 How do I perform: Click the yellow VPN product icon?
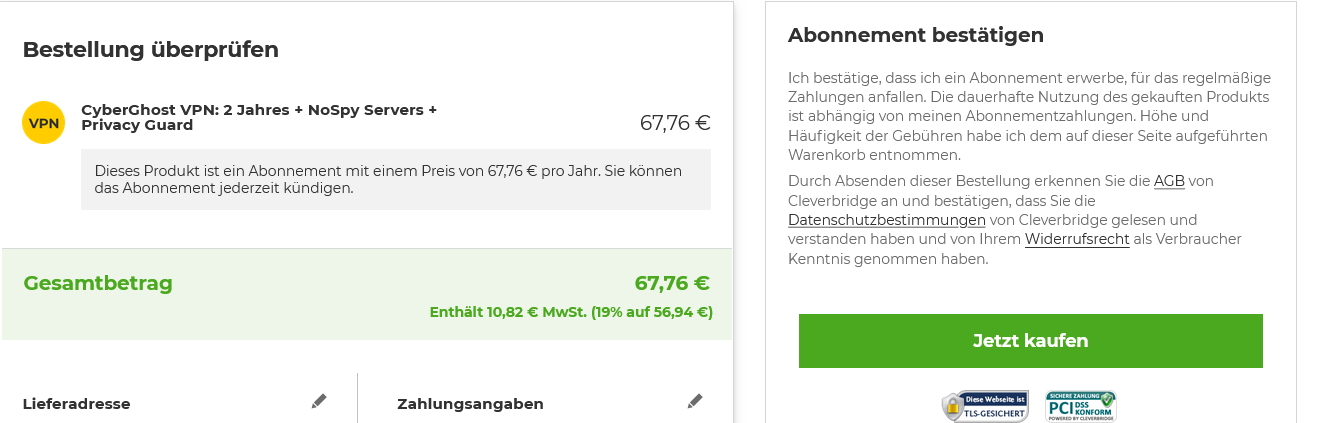click(43, 123)
